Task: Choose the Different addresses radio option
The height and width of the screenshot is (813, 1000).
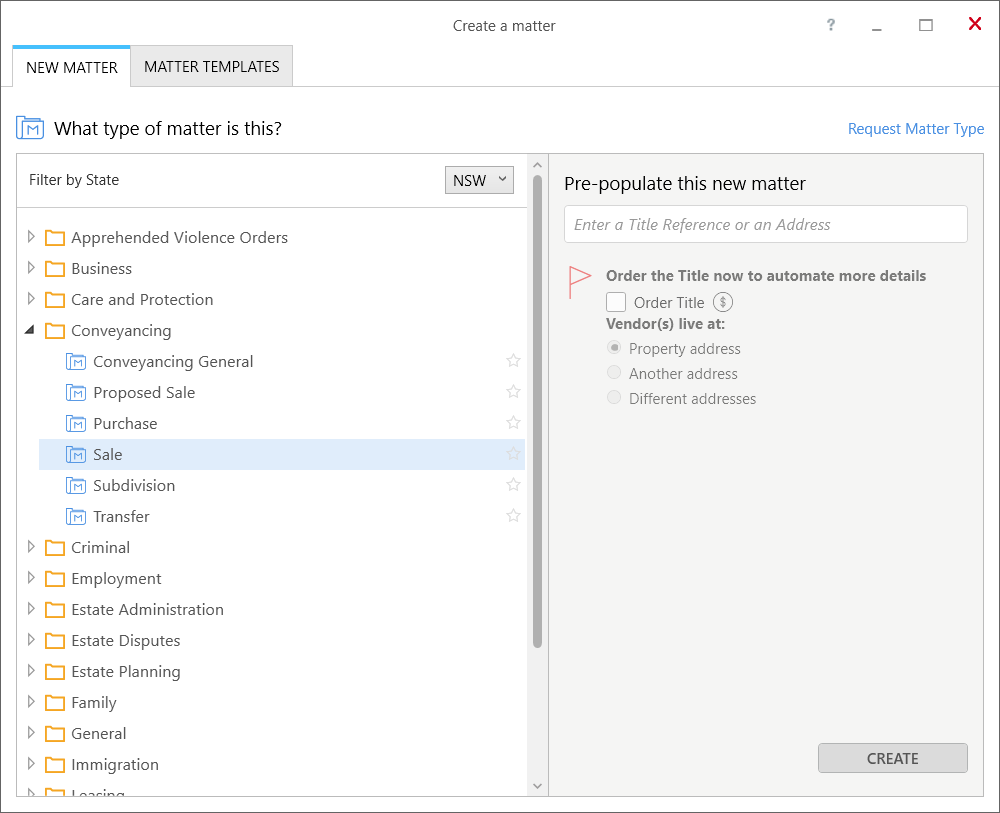Action: 615,399
